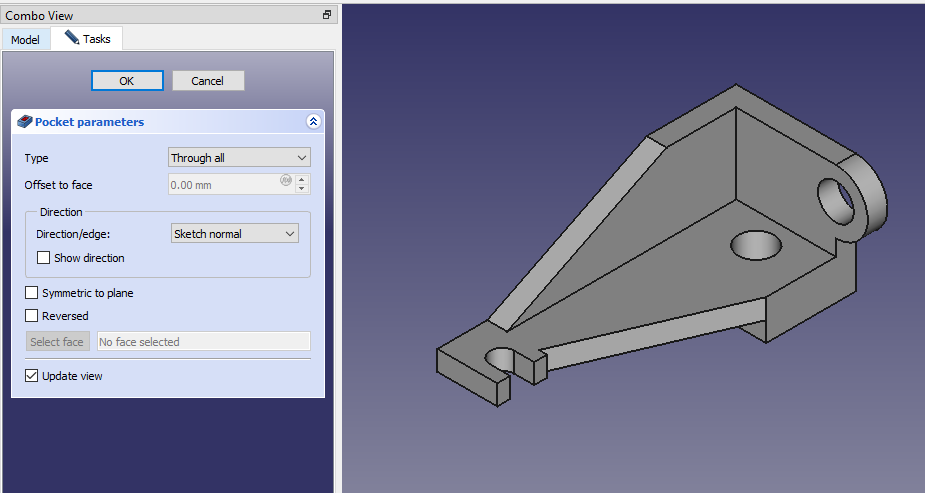The image size is (925, 493).
Task: Tick the Reversed checkbox
Action: coord(32,316)
